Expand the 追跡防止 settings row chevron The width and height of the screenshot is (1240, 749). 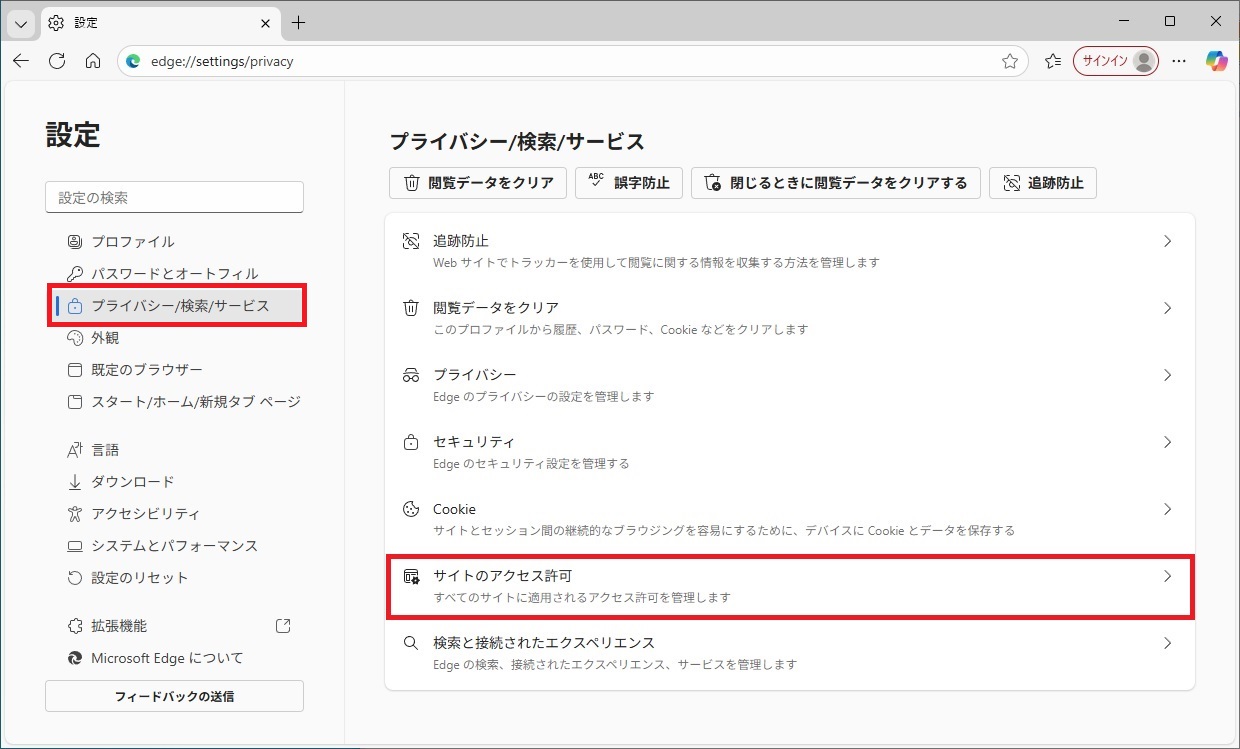[1167, 241]
